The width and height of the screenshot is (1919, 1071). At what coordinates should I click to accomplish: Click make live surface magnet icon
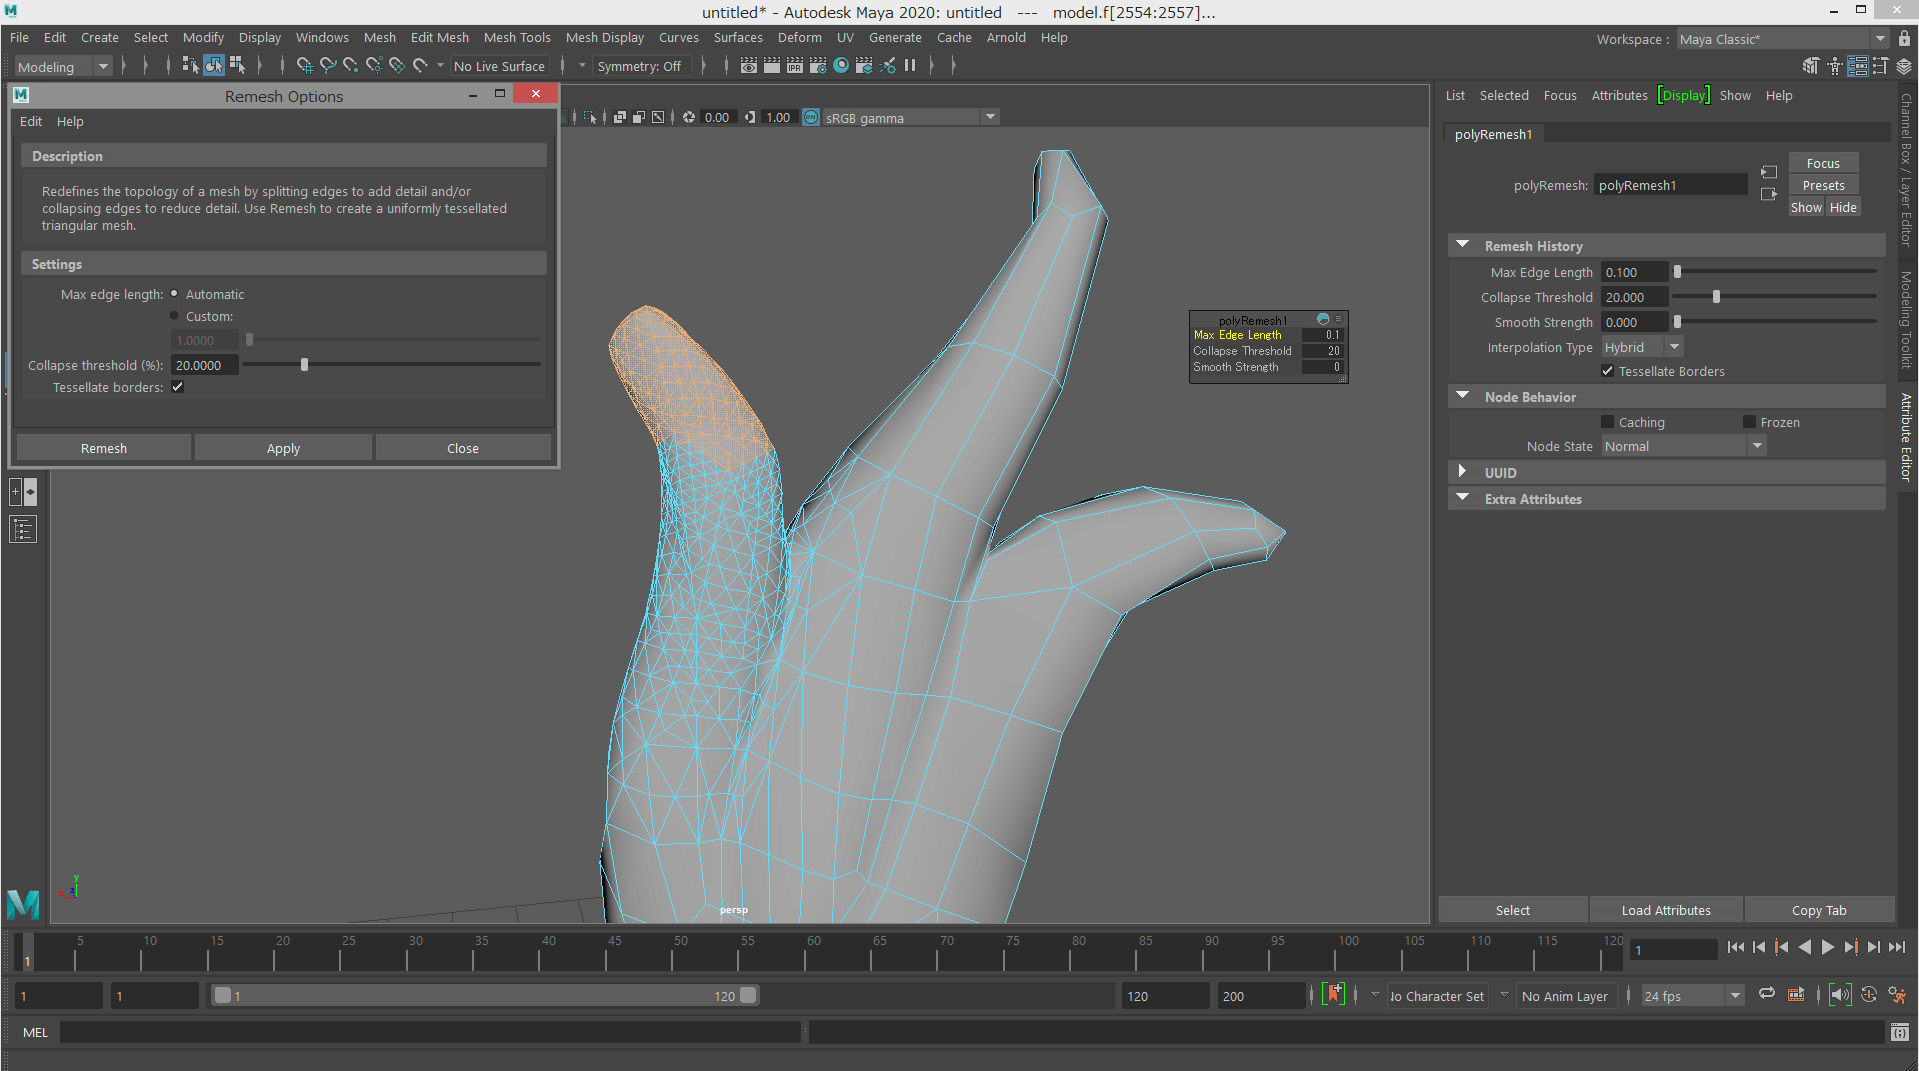(x=420, y=66)
